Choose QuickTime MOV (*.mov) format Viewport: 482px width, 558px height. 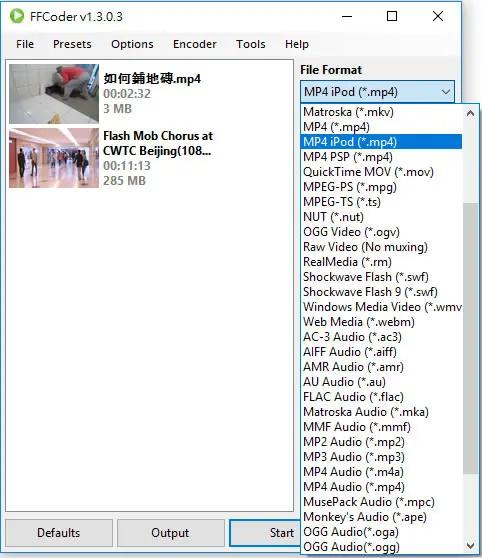382,172
